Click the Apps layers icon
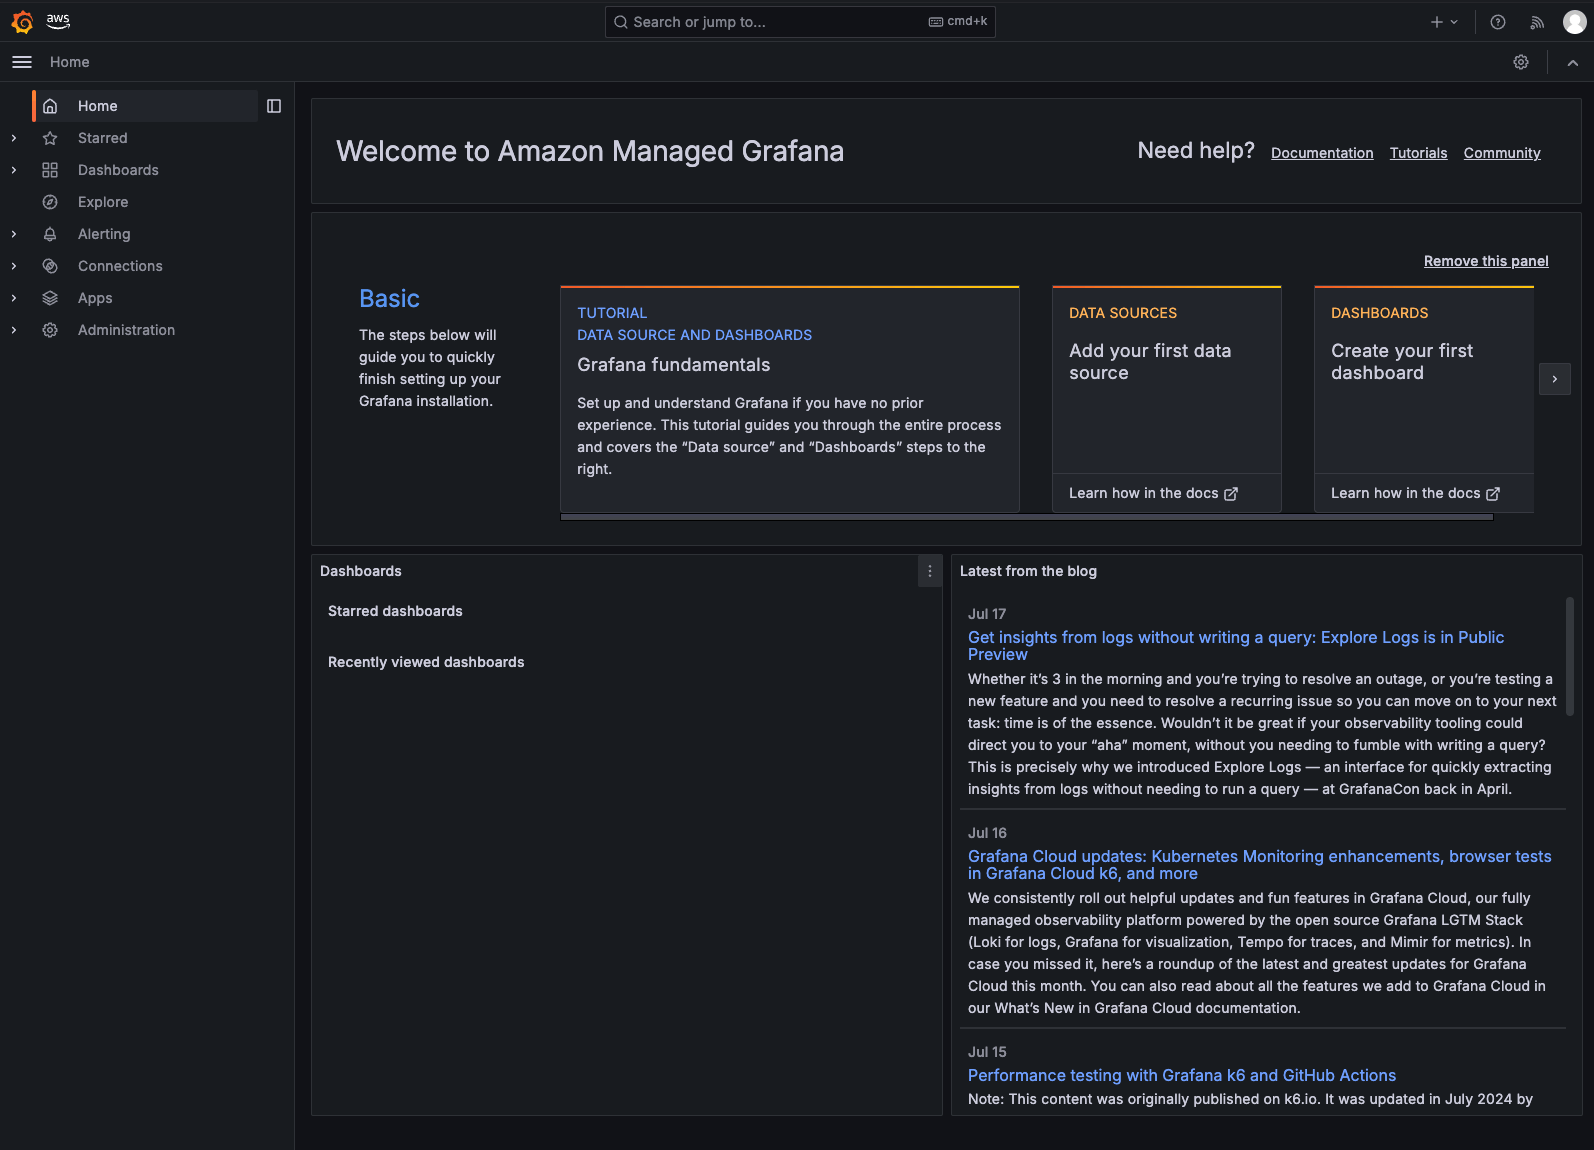This screenshot has height=1150, width=1594. [x=50, y=298]
